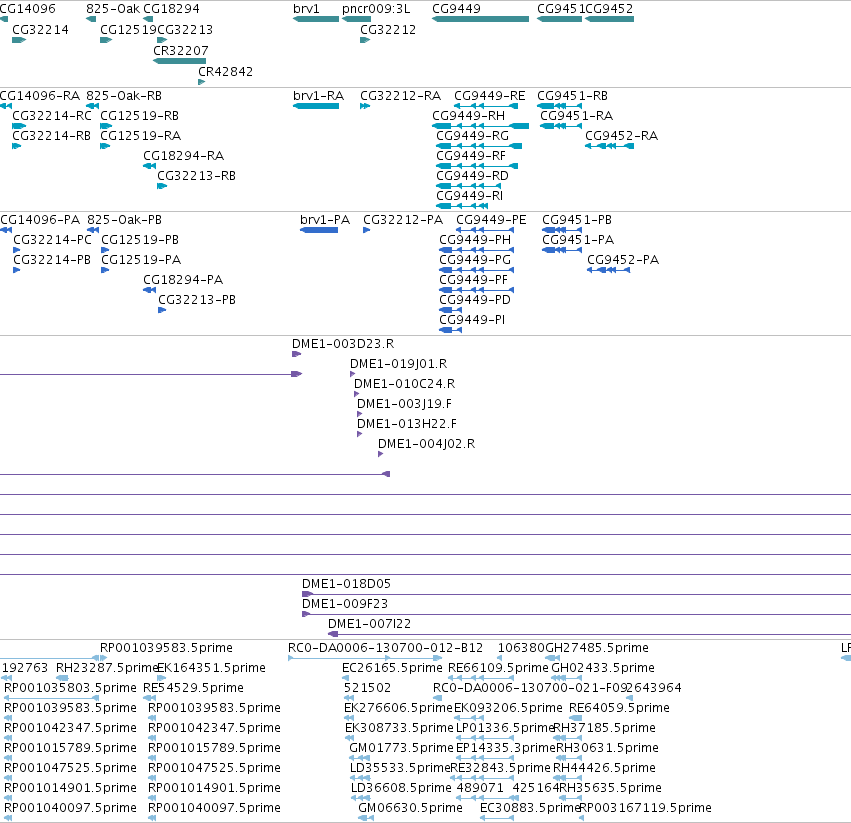Open the CG12519-PA protein label
Viewport: 851px width, 823px height.
[141, 260]
